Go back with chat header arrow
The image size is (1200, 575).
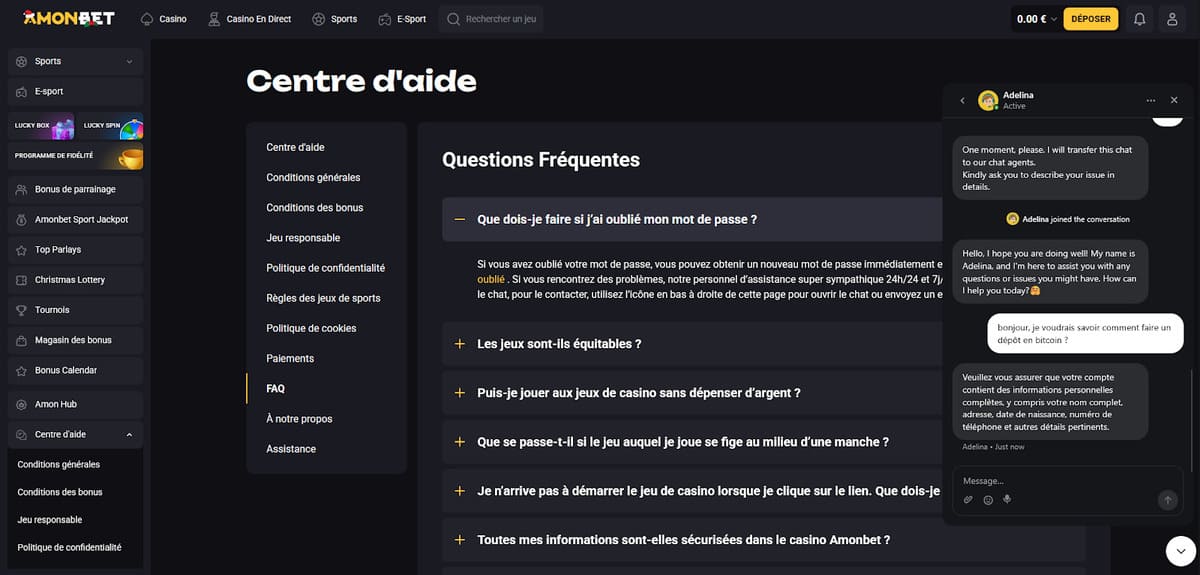(962, 100)
